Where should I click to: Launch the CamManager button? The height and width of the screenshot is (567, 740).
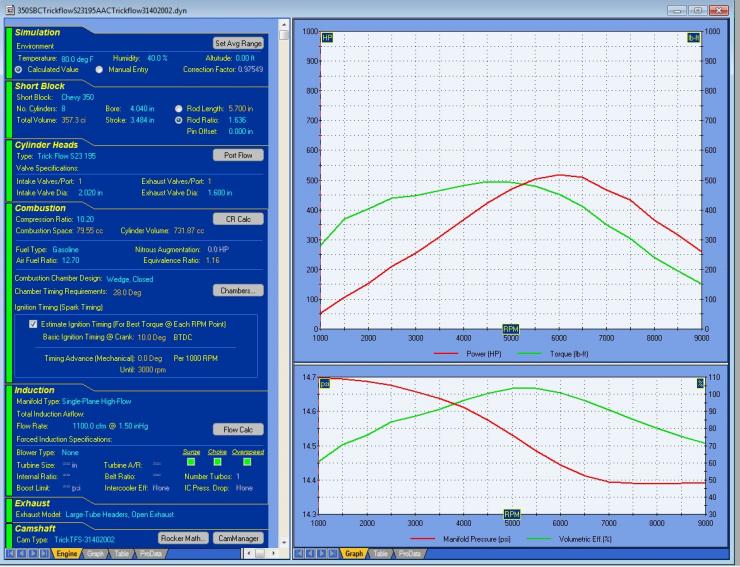tap(238, 538)
